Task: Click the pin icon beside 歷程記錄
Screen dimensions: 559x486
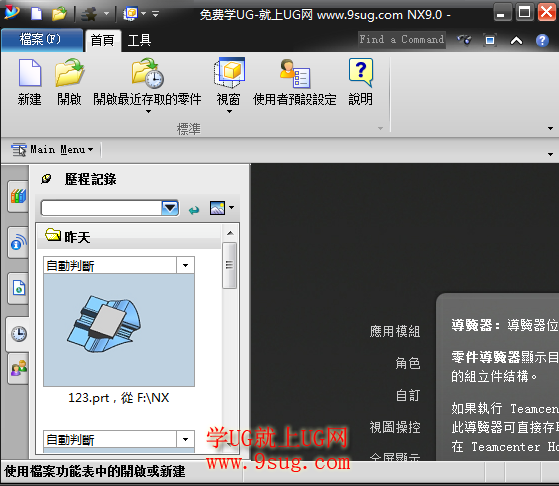Action: coord(46,178)
